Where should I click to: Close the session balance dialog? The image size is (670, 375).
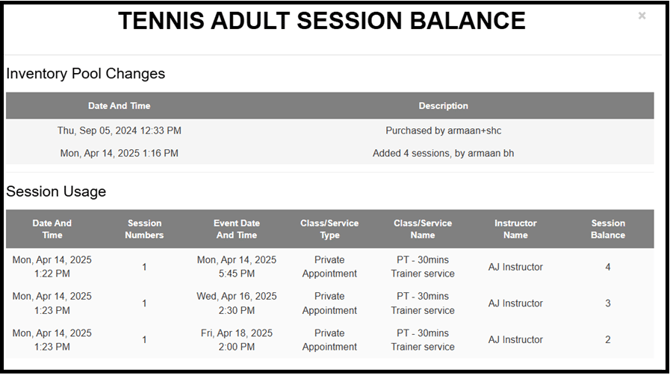point(641,16)
